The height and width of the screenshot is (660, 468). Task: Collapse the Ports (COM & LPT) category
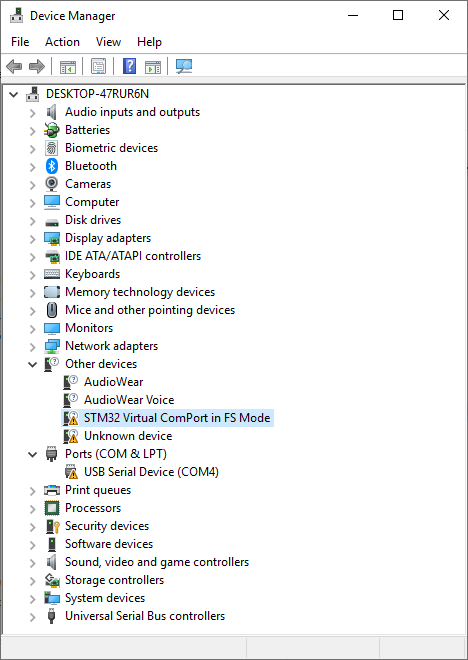(33, 454)
